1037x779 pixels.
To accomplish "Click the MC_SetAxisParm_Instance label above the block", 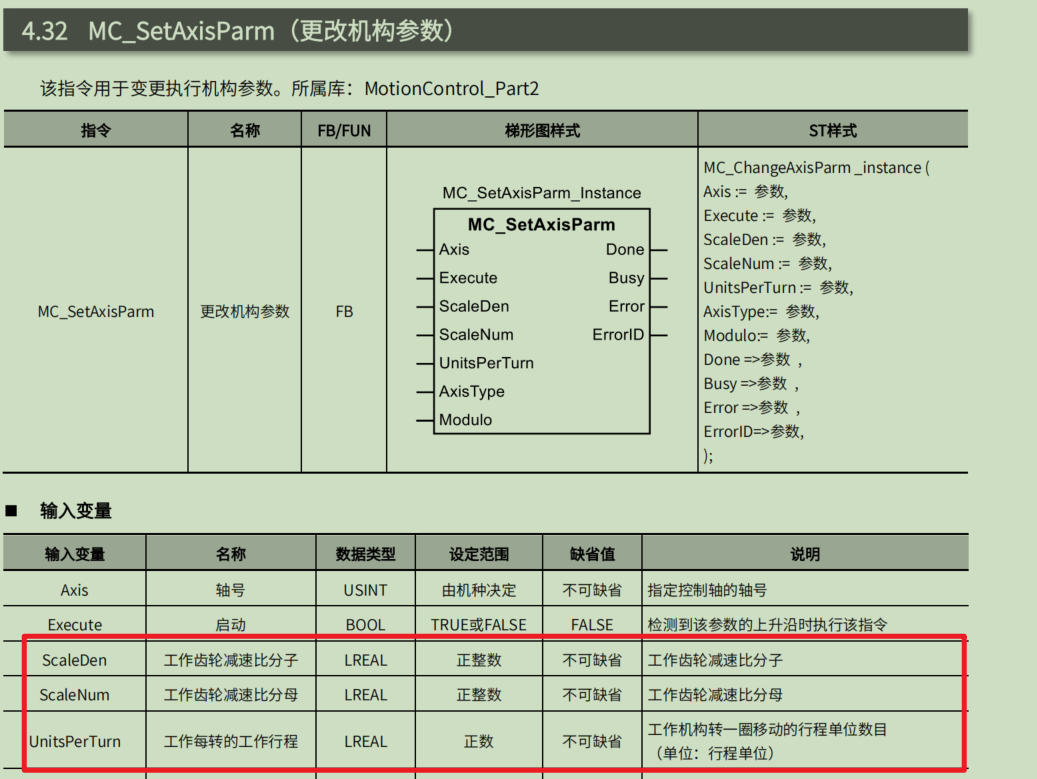I will point(541,193).
